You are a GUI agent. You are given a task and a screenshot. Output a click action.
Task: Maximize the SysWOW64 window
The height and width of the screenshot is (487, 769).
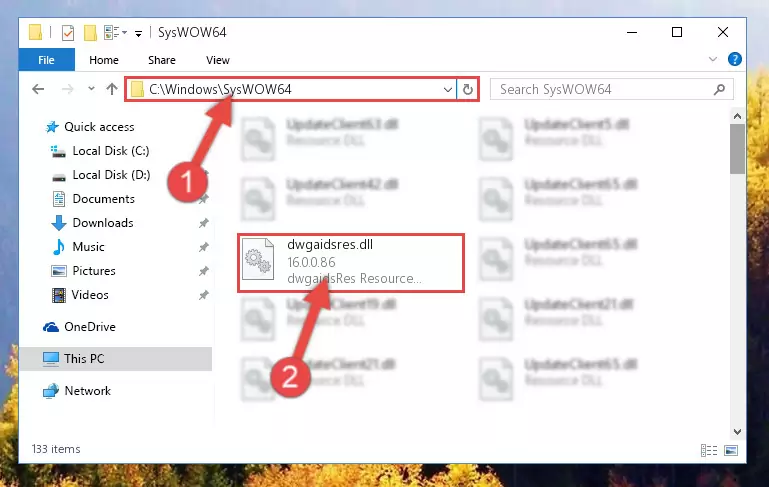677,33
